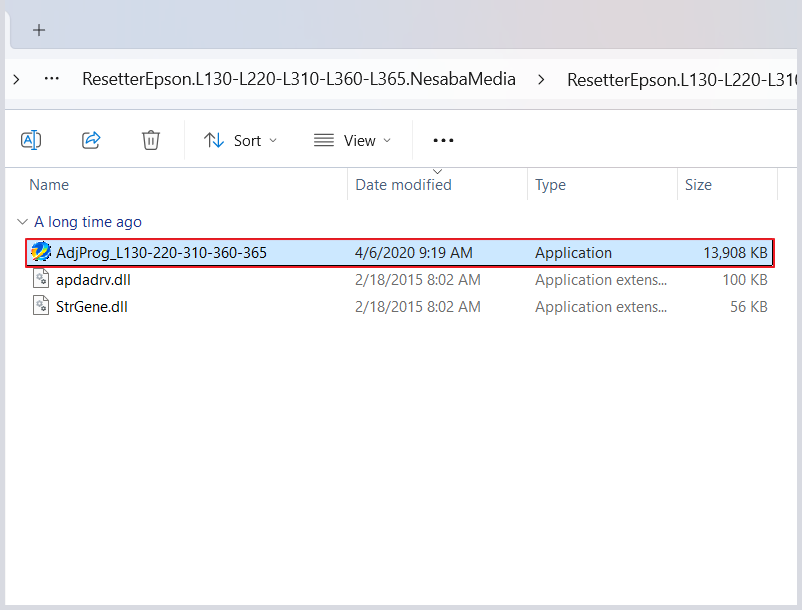Image resolution: width=802 pixels, height=610 pixels.
Task: Click the Rename toolbar icon
Action: tap(31, 140)
